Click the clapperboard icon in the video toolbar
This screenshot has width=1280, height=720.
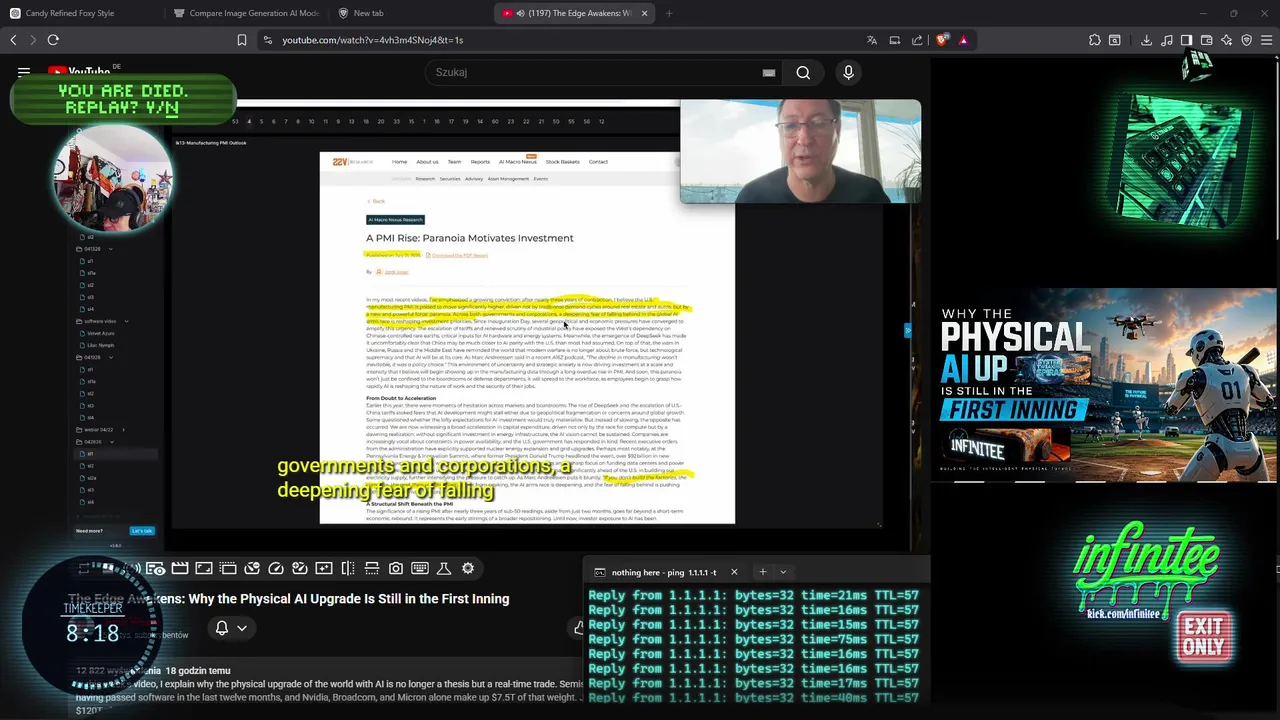click(180, 568)
